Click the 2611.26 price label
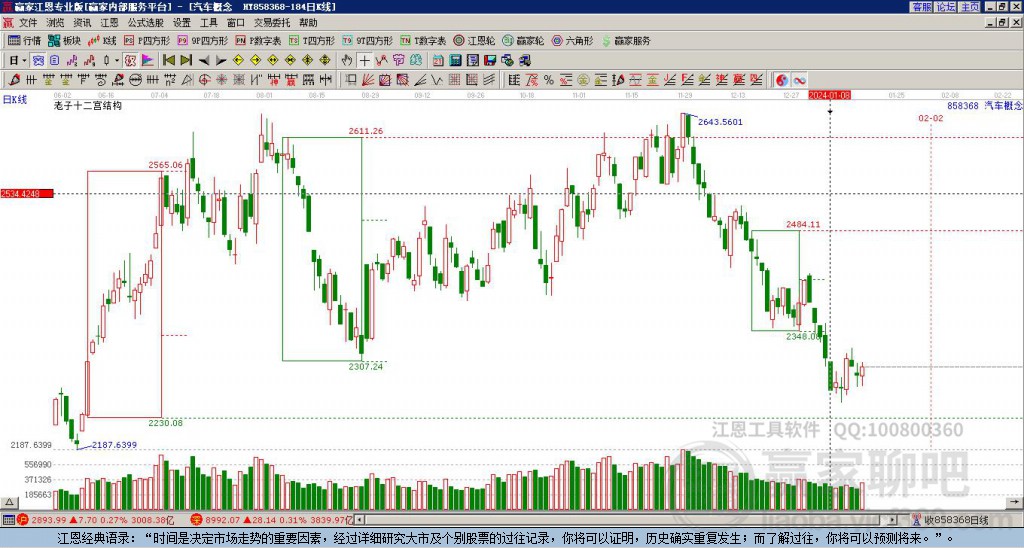The height and width of the screenshot is (548, 1024). (366, 131)
